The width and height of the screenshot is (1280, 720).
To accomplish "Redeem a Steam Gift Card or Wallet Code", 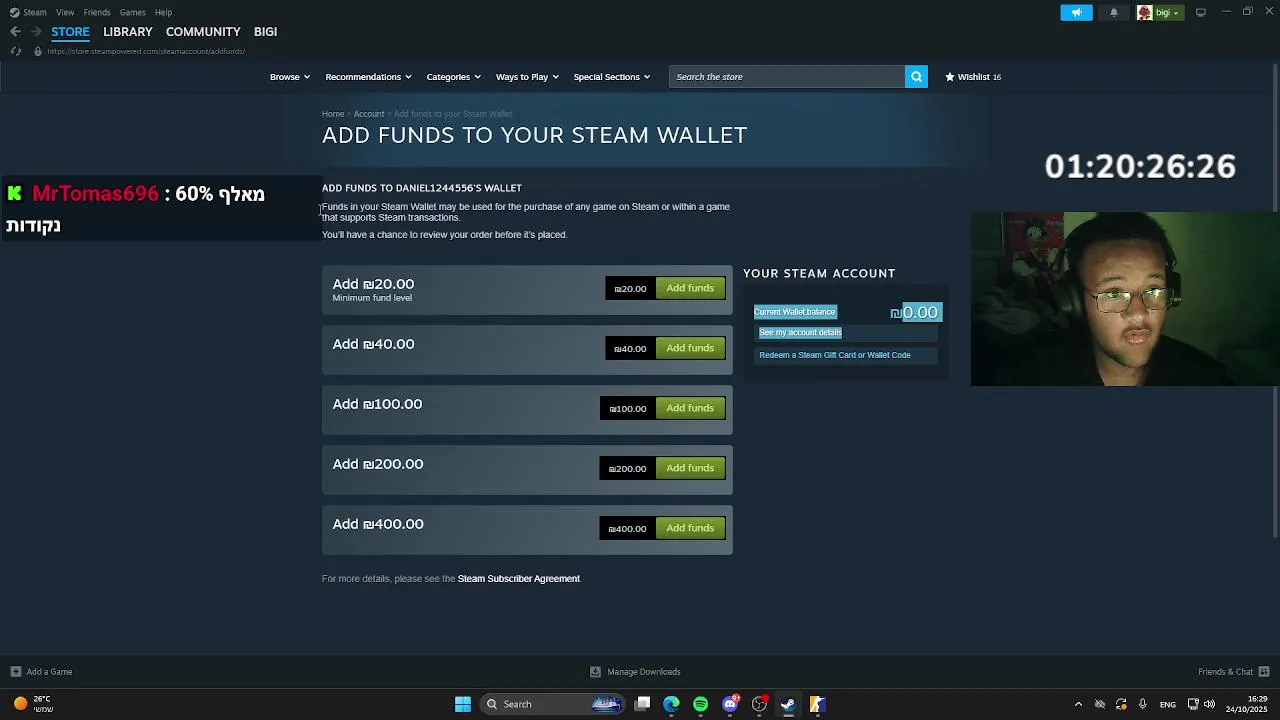I will pos(835,355).
